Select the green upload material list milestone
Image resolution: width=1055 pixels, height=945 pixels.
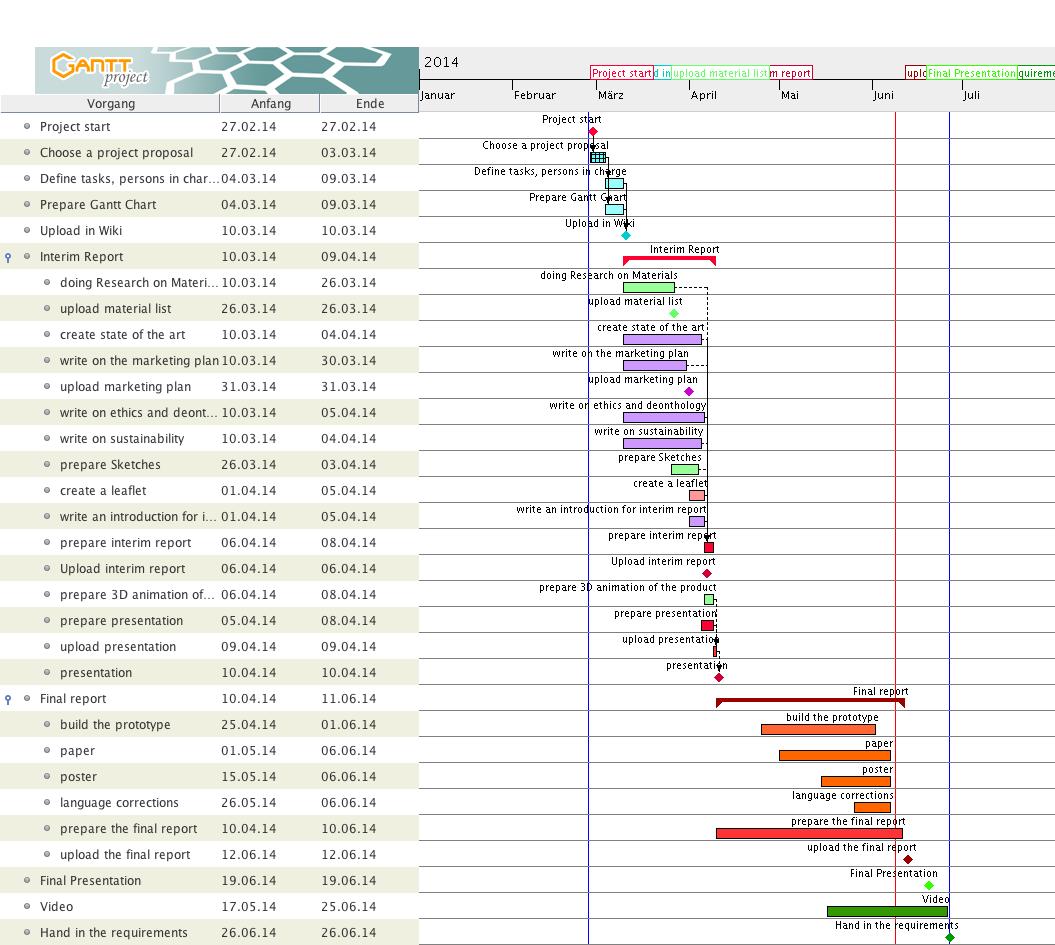(x=674, y=314)
